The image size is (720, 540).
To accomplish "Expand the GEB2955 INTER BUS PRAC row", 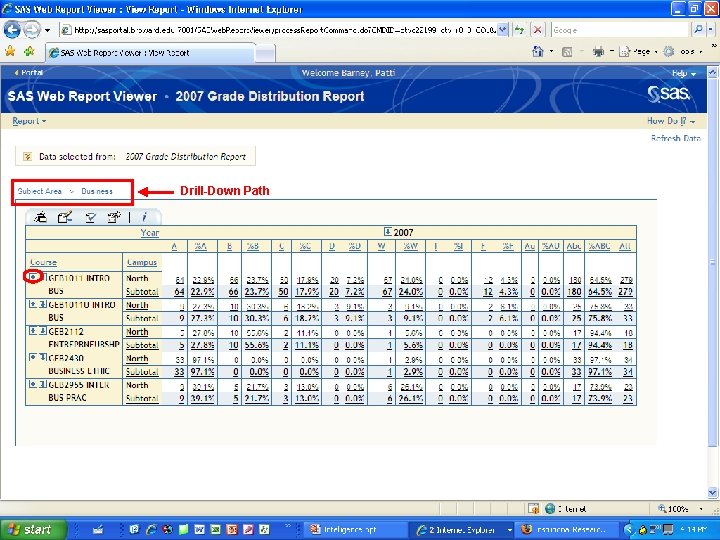I will (x=33, y=384).
